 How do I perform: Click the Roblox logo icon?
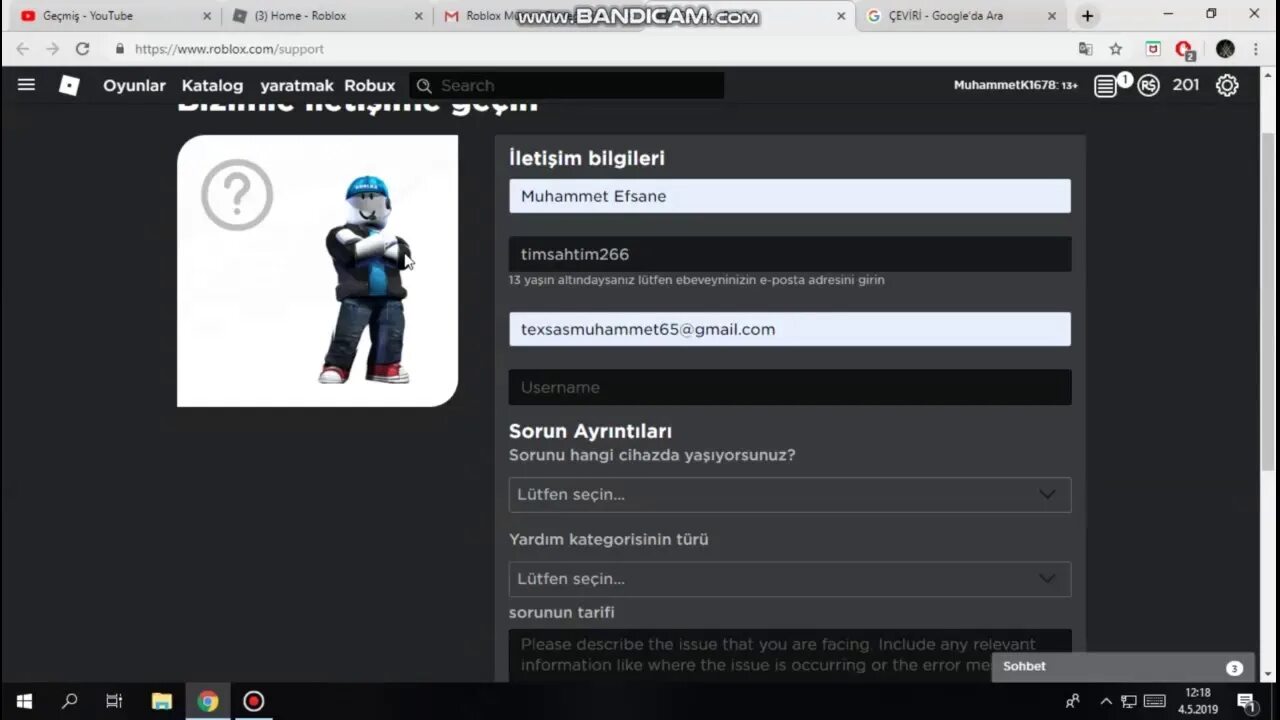[x=69, y=85]
